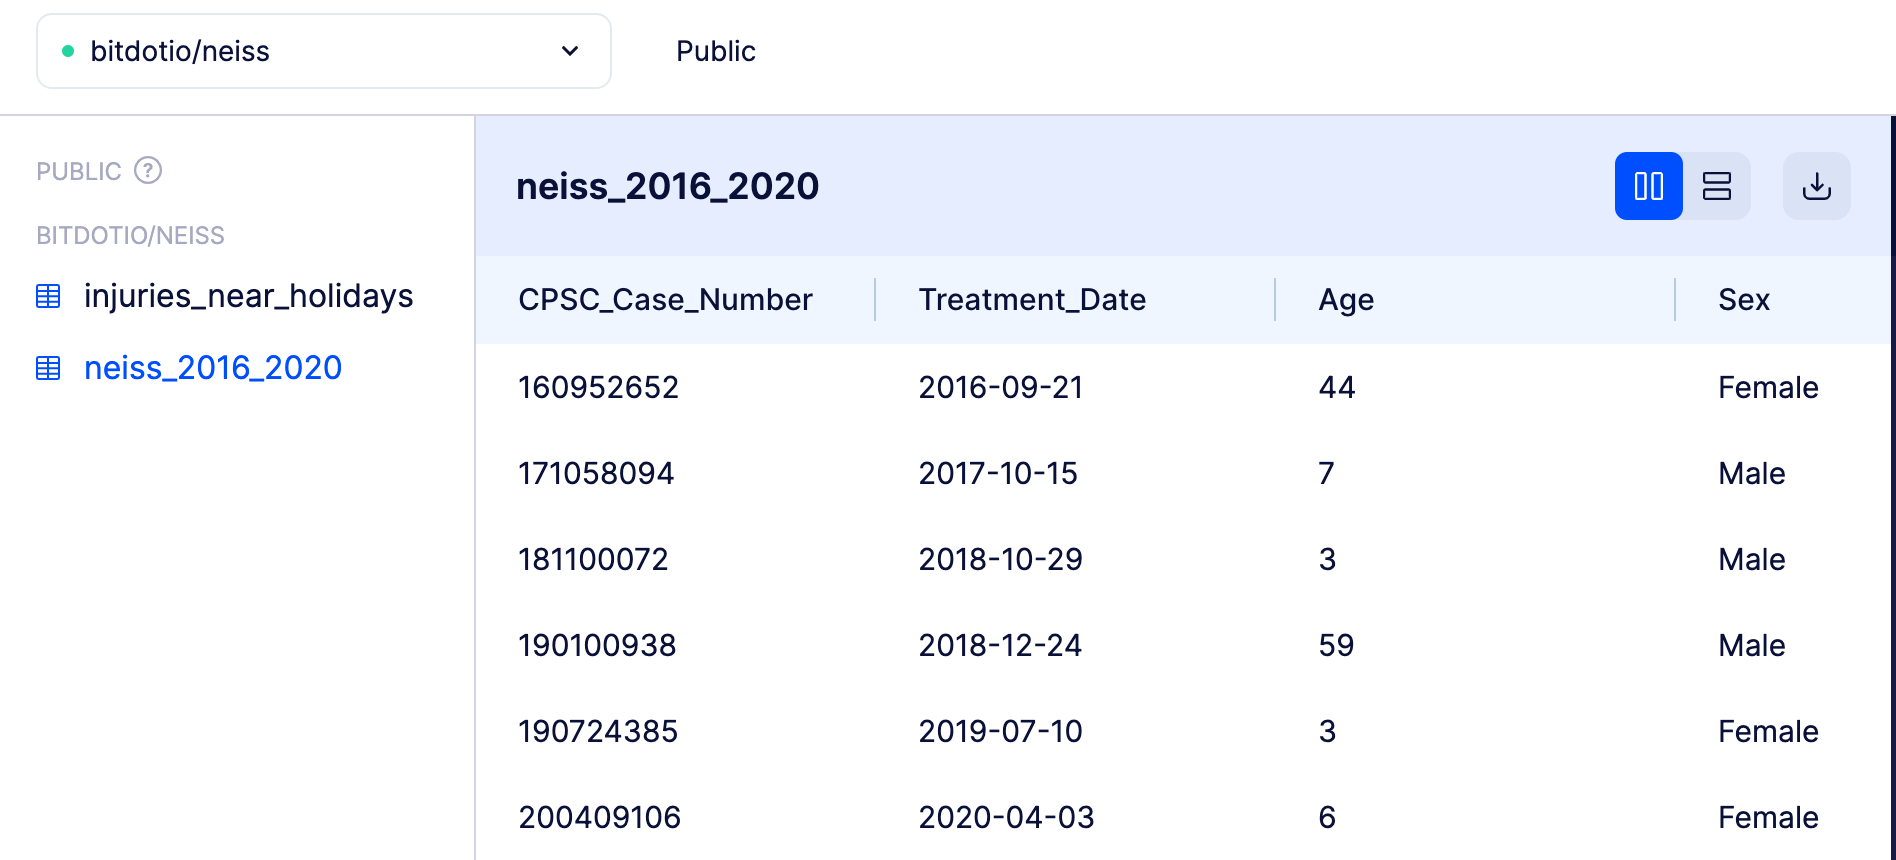This screenshot has width=1896, height=860.
Task: Sort by the Age column header
Action: pyautogui.click(x=1346, y=300)
